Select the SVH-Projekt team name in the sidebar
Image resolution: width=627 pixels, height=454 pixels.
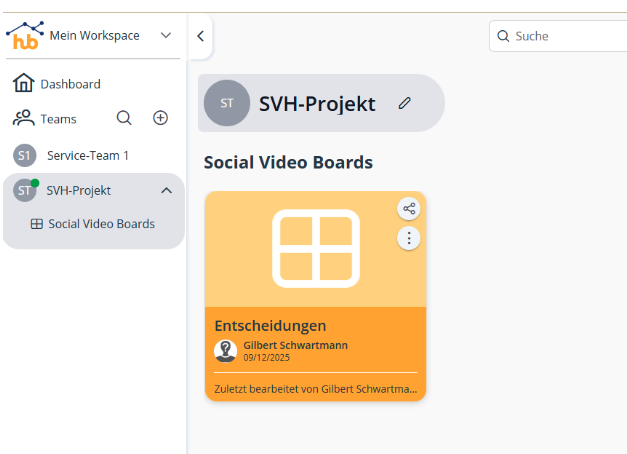point(79,191)
